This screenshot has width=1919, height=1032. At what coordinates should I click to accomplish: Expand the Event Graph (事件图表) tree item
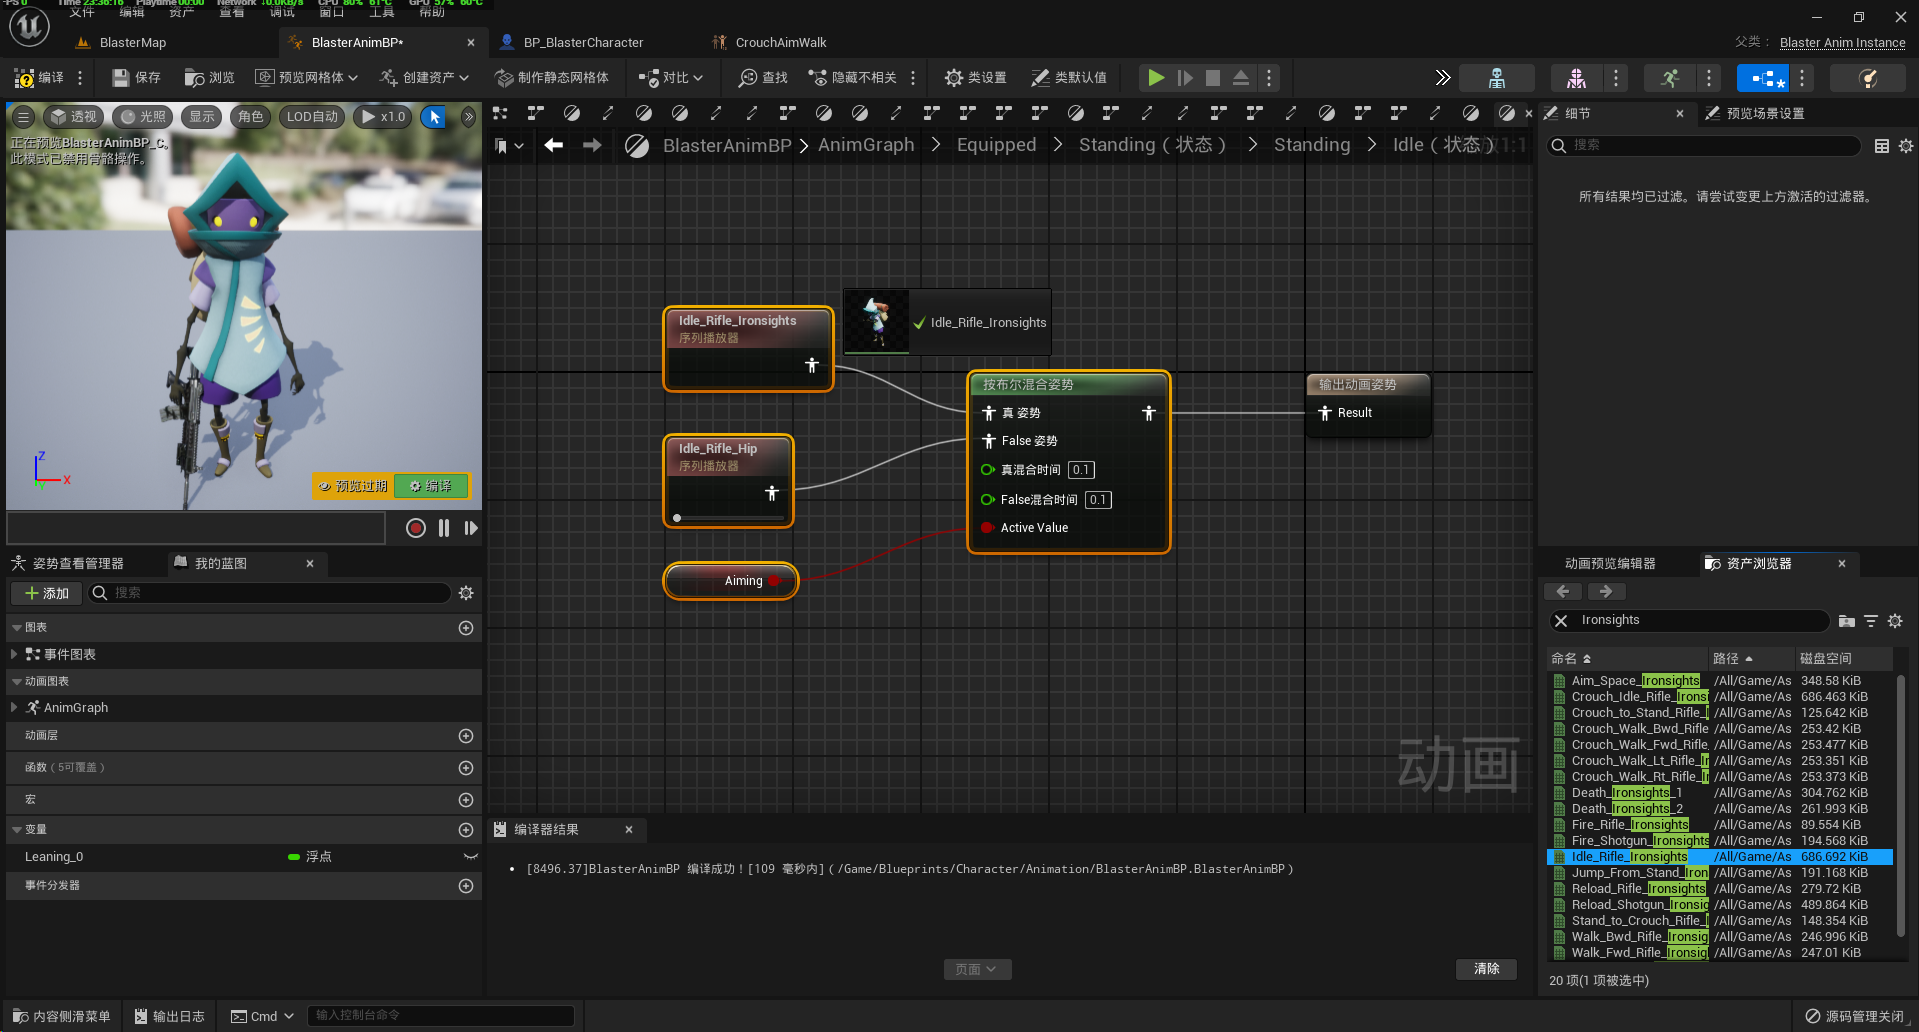(13, 654)
